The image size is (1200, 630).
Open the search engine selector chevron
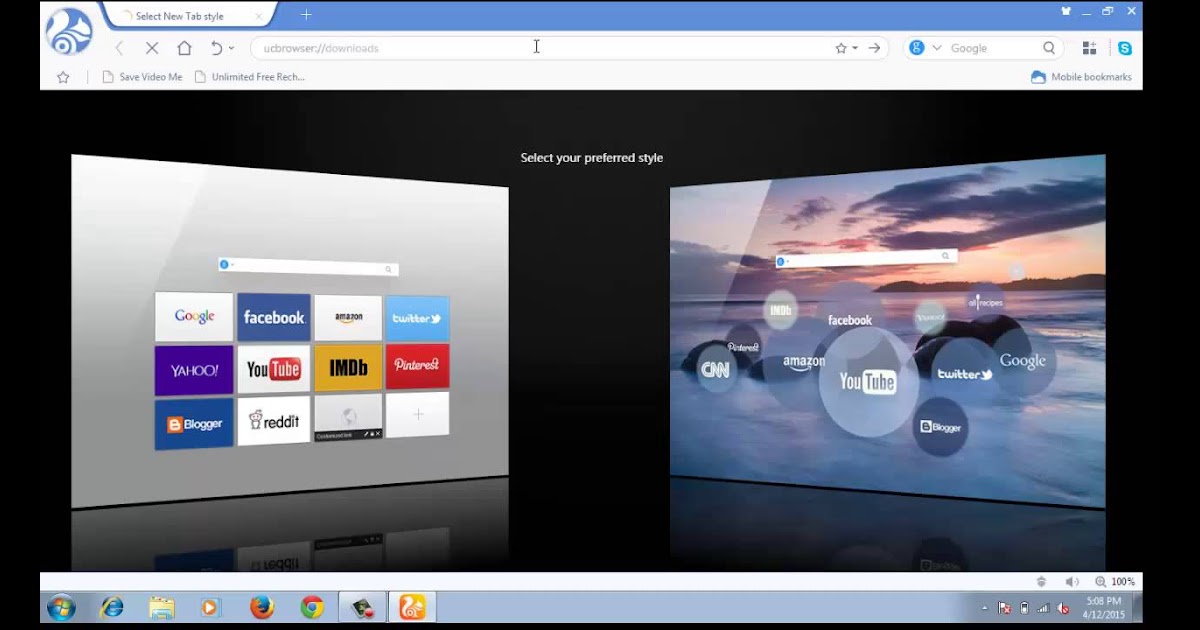[x=937, y=48]
